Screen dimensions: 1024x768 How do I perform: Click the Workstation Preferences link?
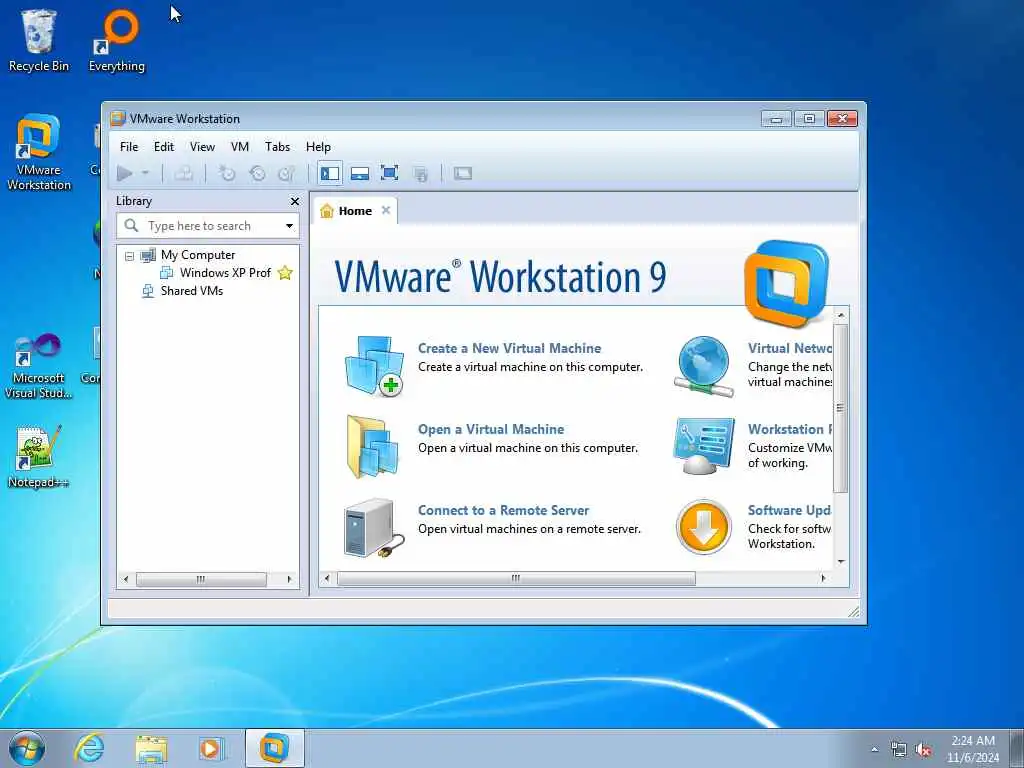790,429
